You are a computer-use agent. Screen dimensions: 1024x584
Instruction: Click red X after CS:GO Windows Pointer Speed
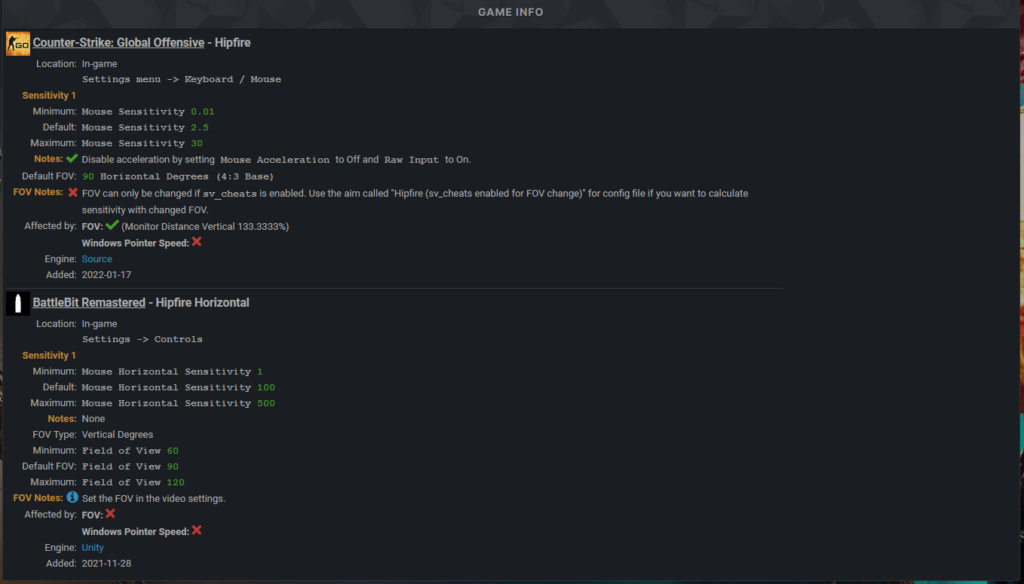[x=197, y=242]
